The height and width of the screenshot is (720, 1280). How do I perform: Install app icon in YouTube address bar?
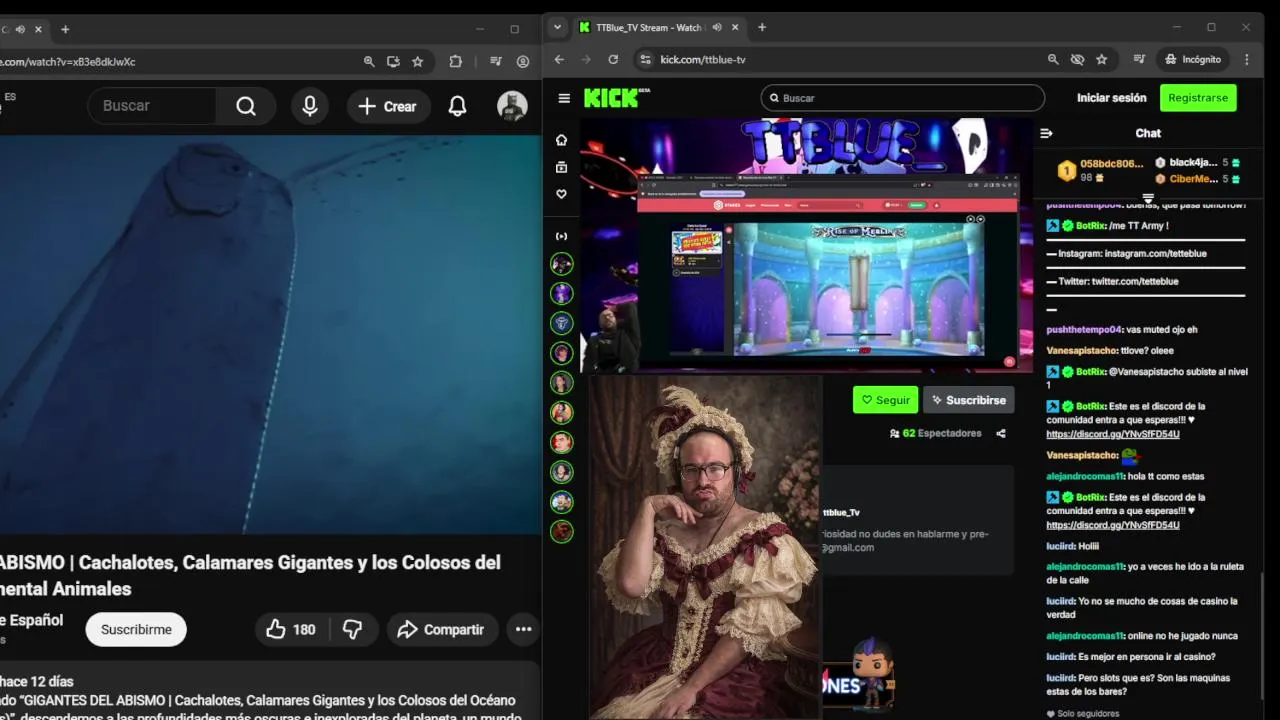point(393,61)
